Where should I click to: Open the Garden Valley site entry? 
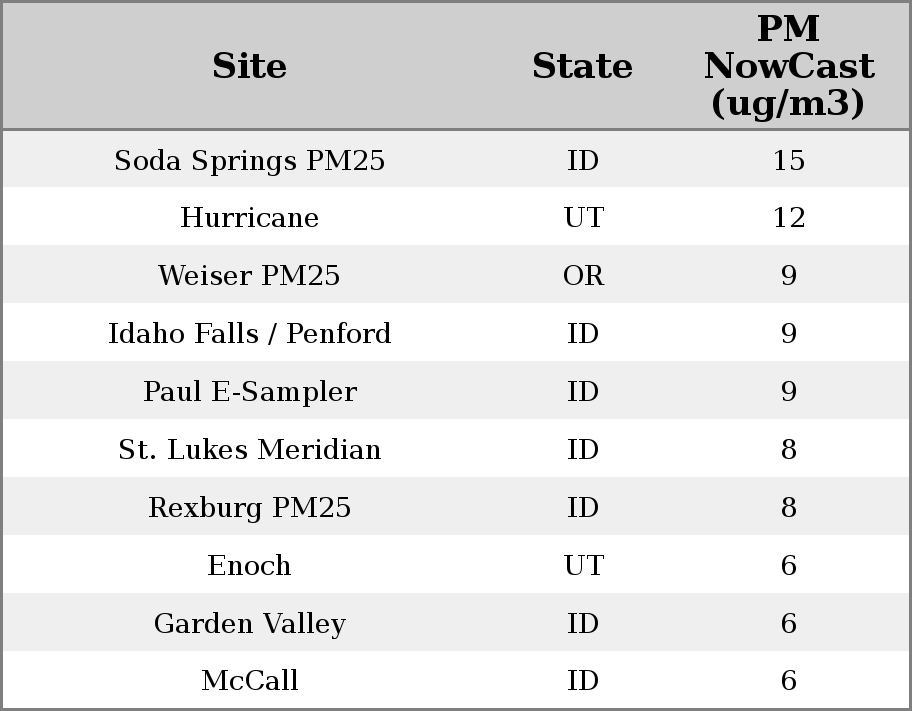250,624
